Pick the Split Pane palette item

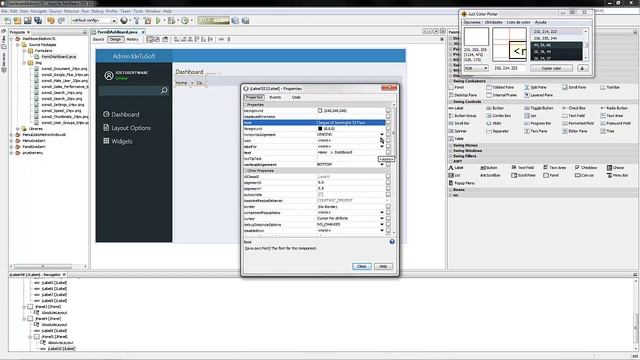point(536,87)
